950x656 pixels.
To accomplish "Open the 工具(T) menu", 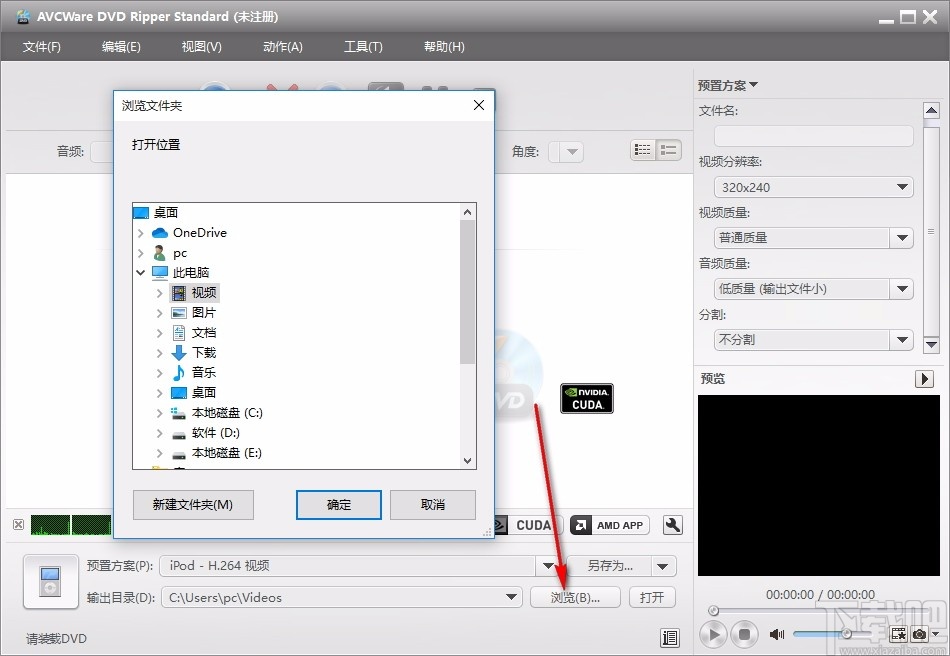I will pyautogui.click(x=364, y=46).
